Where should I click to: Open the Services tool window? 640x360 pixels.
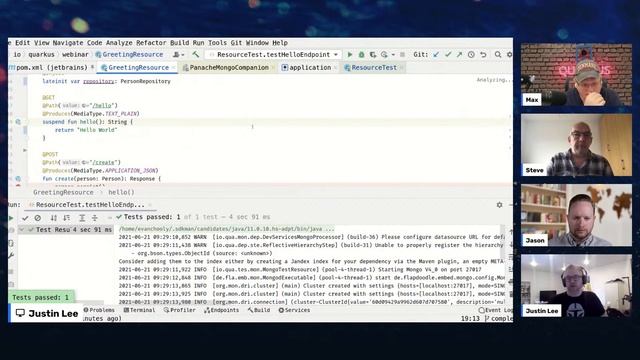point(294,310)
